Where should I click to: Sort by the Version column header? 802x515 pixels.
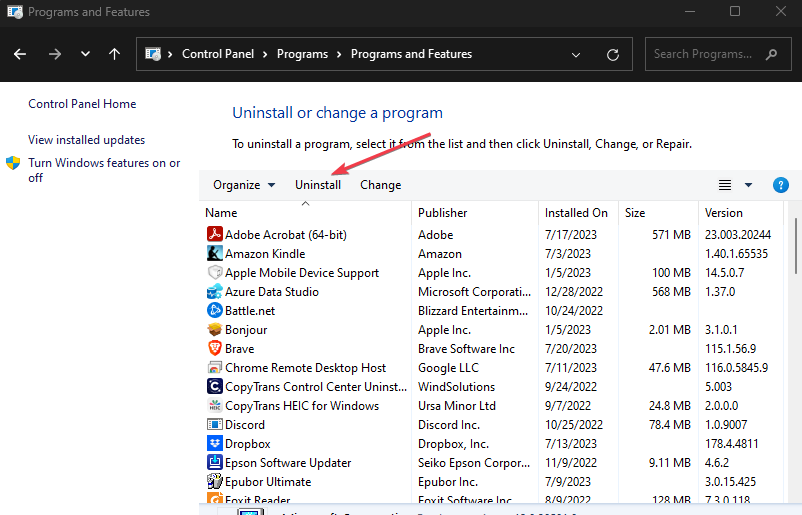741,213
